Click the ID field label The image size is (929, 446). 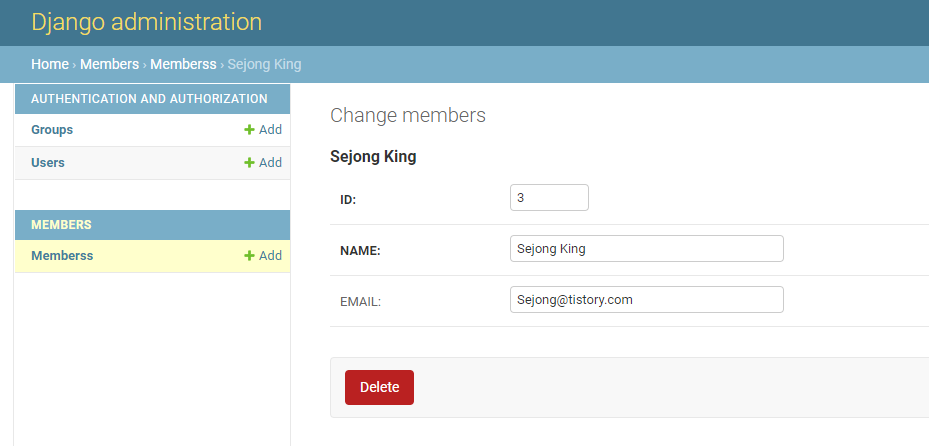pyautogui.click(x=348, y=200)
